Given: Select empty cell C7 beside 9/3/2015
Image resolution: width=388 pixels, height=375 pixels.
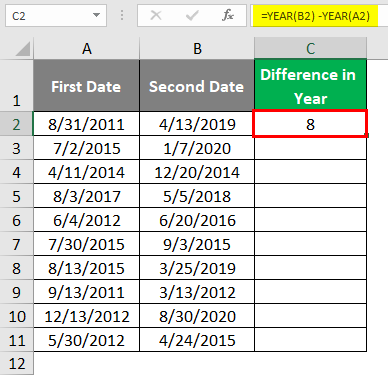Looking at the screenshot, I should 310,244.
